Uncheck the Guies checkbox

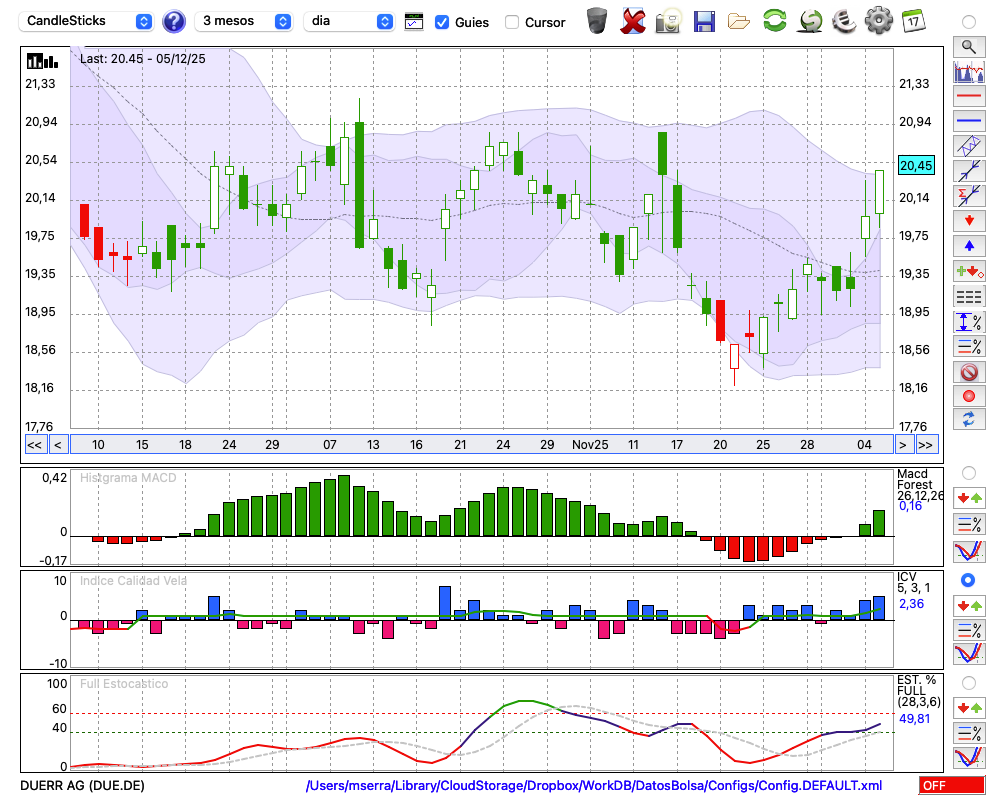click(x=442, y=22)
